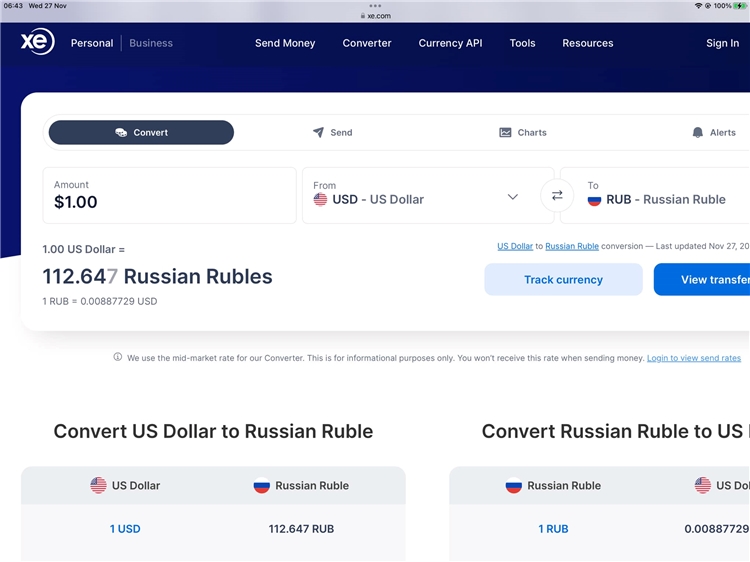This screenshot has height=562, width=750.
Task: Click the Russian flag in To field
Action: (594, 199)
